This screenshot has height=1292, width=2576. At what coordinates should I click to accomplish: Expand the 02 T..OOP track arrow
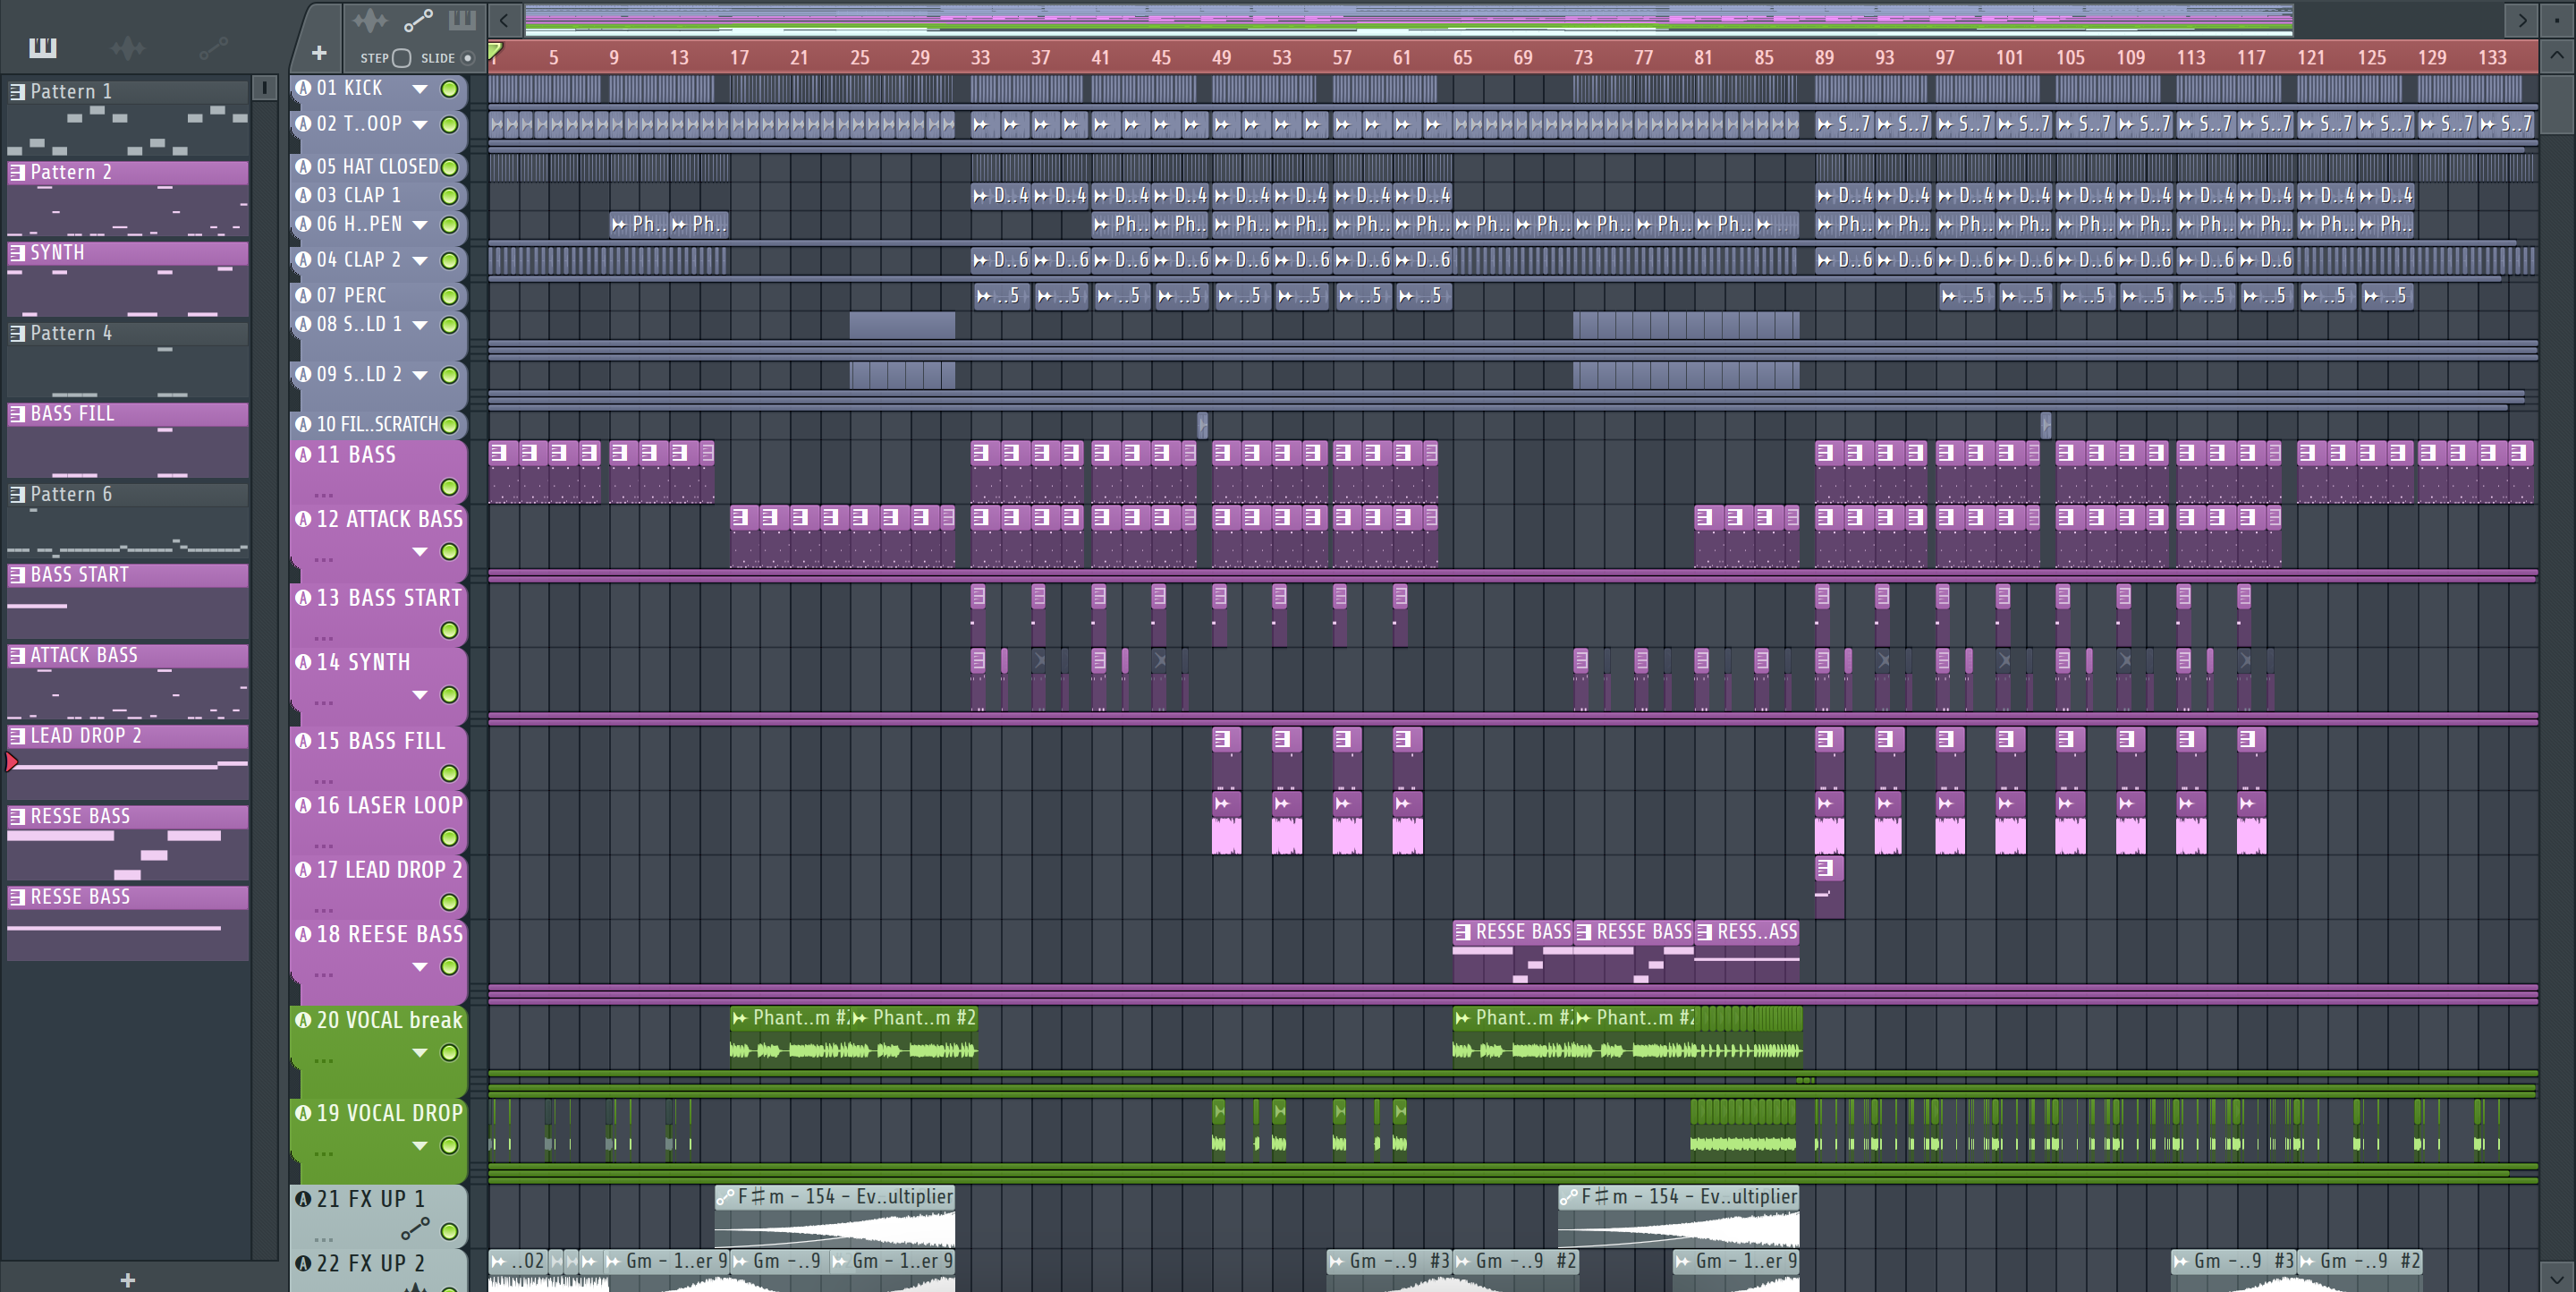click(420, 125)
